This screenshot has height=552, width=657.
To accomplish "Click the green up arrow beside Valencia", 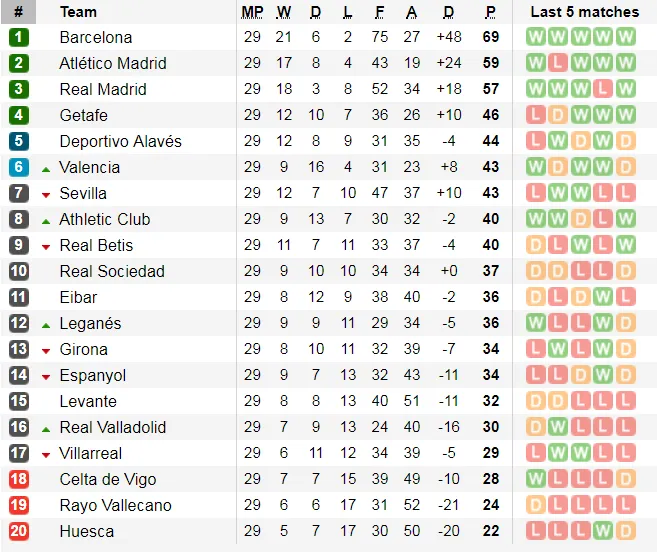I will [x=46, y=168].
